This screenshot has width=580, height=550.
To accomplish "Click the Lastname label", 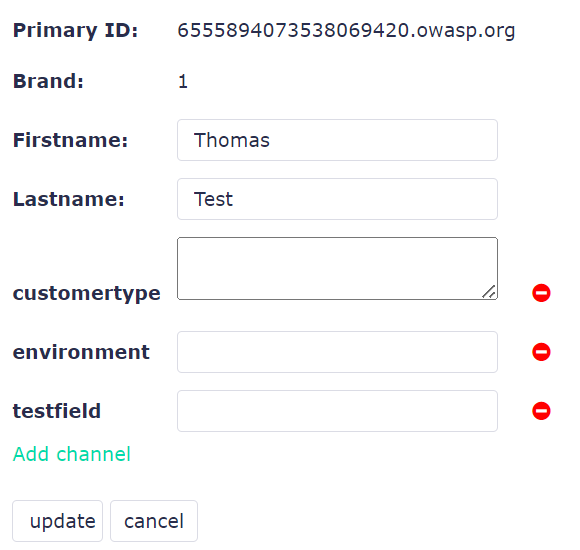I will (68, 199).
